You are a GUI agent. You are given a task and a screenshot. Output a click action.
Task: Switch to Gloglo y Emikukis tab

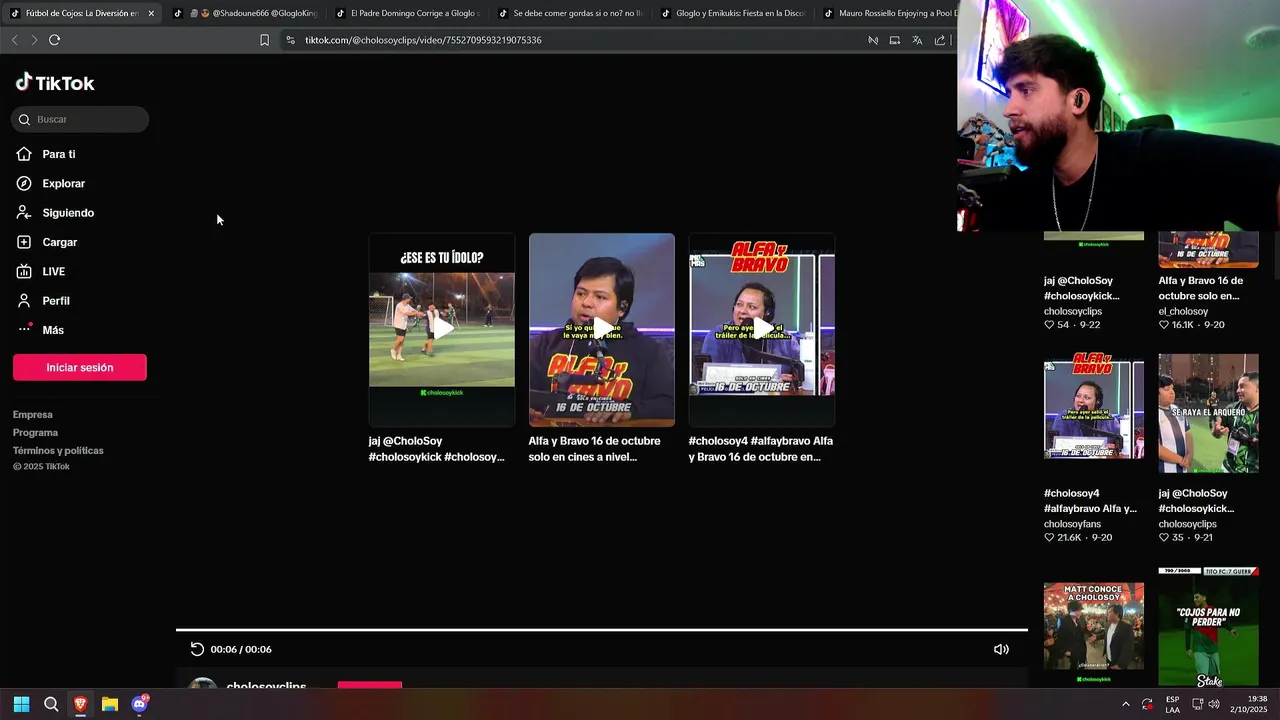(733, 13)
